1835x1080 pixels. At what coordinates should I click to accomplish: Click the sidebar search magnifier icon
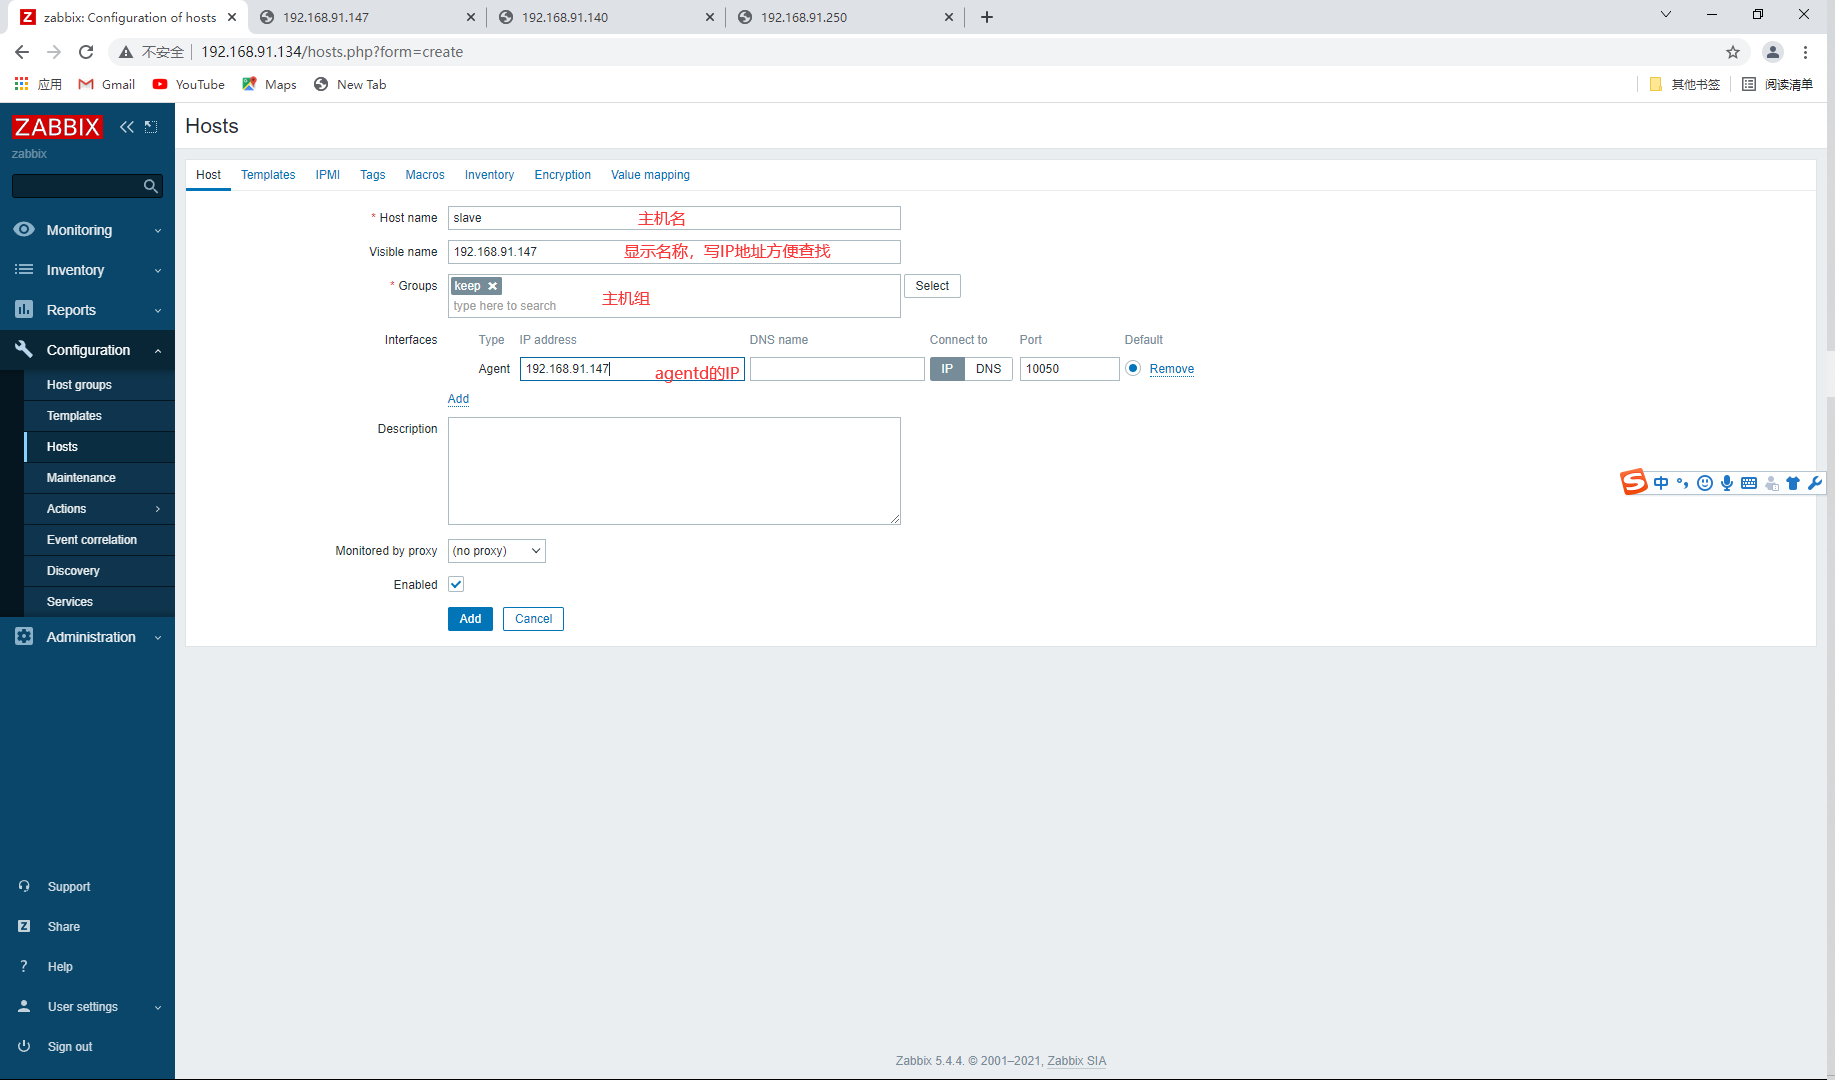pos(150,186)
